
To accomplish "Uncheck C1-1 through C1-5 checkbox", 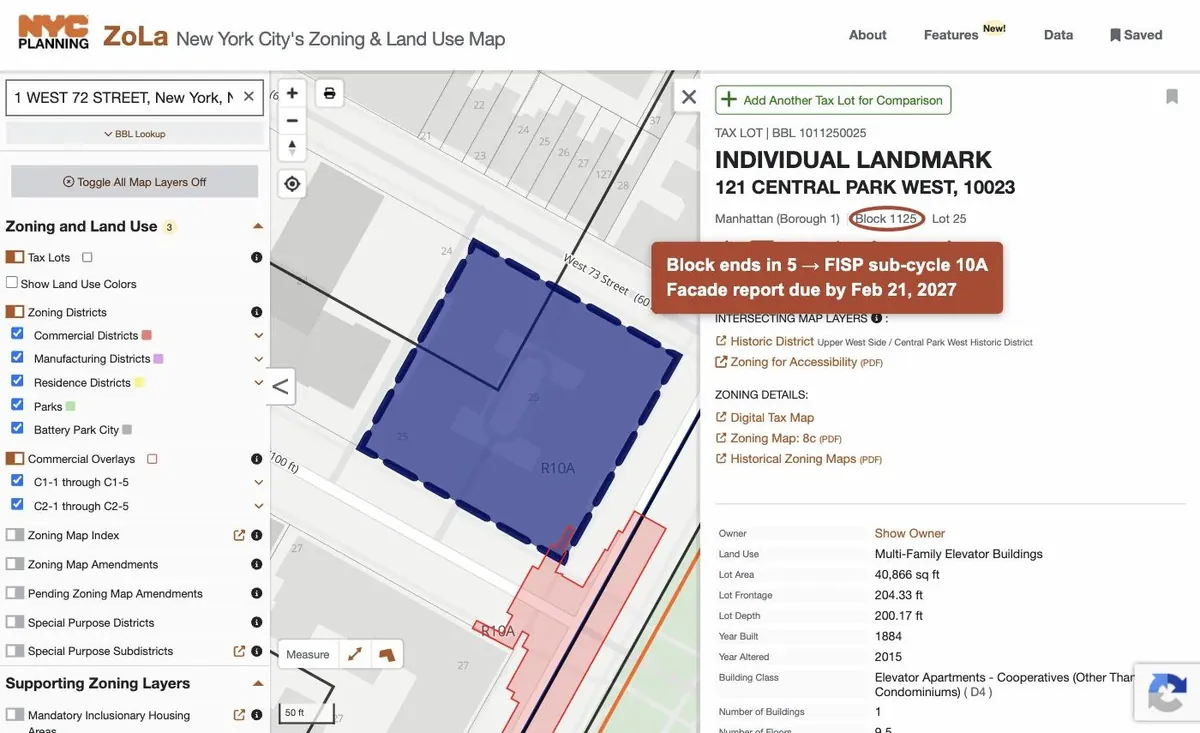I will pos(17,481).
